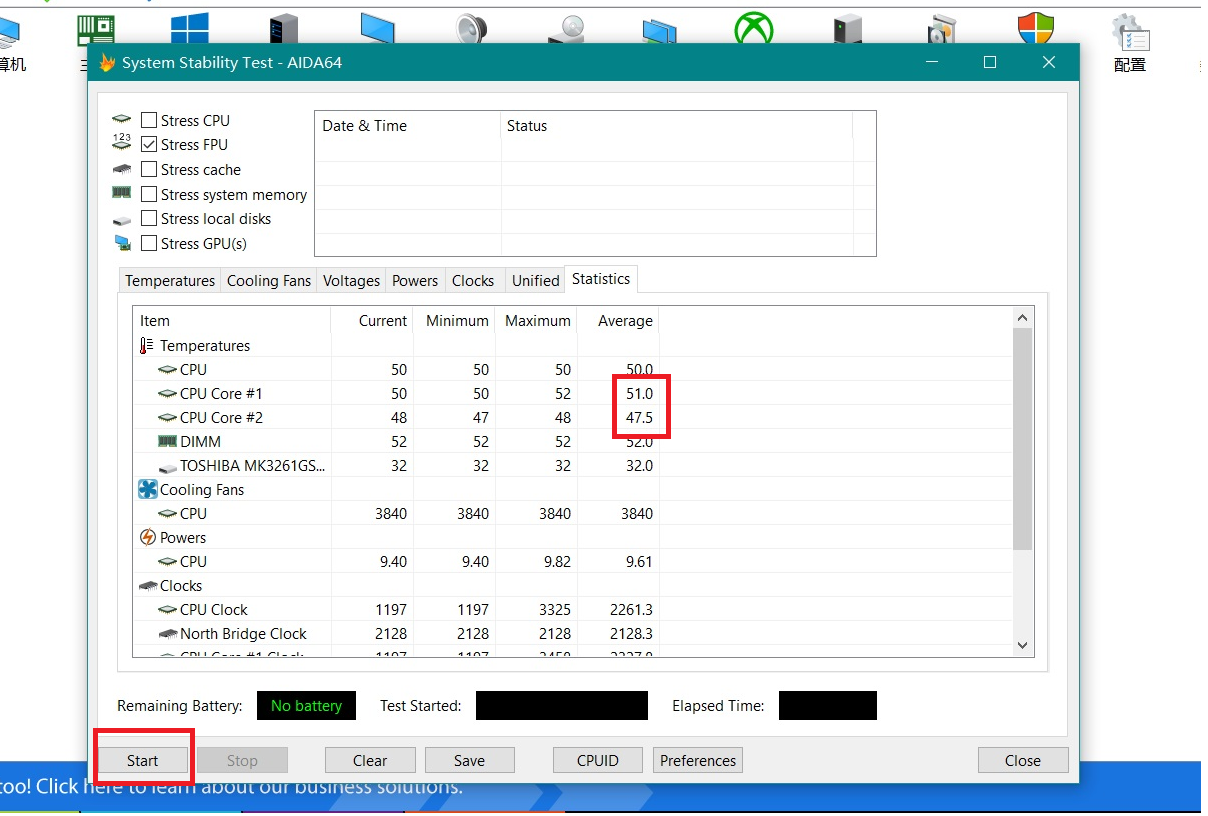Click the DIMM memory module icon
Screen dimensions: 1208x816
[167, 442]
